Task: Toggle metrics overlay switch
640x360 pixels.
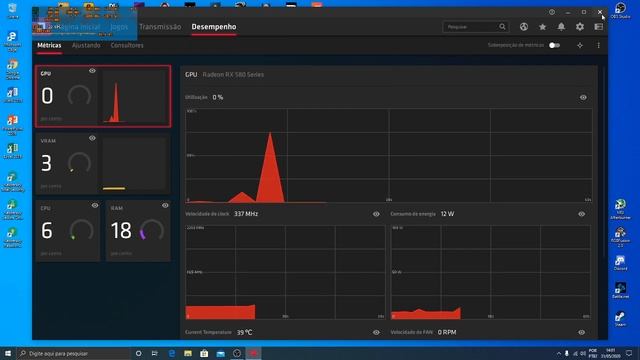Action: [554, 45]
